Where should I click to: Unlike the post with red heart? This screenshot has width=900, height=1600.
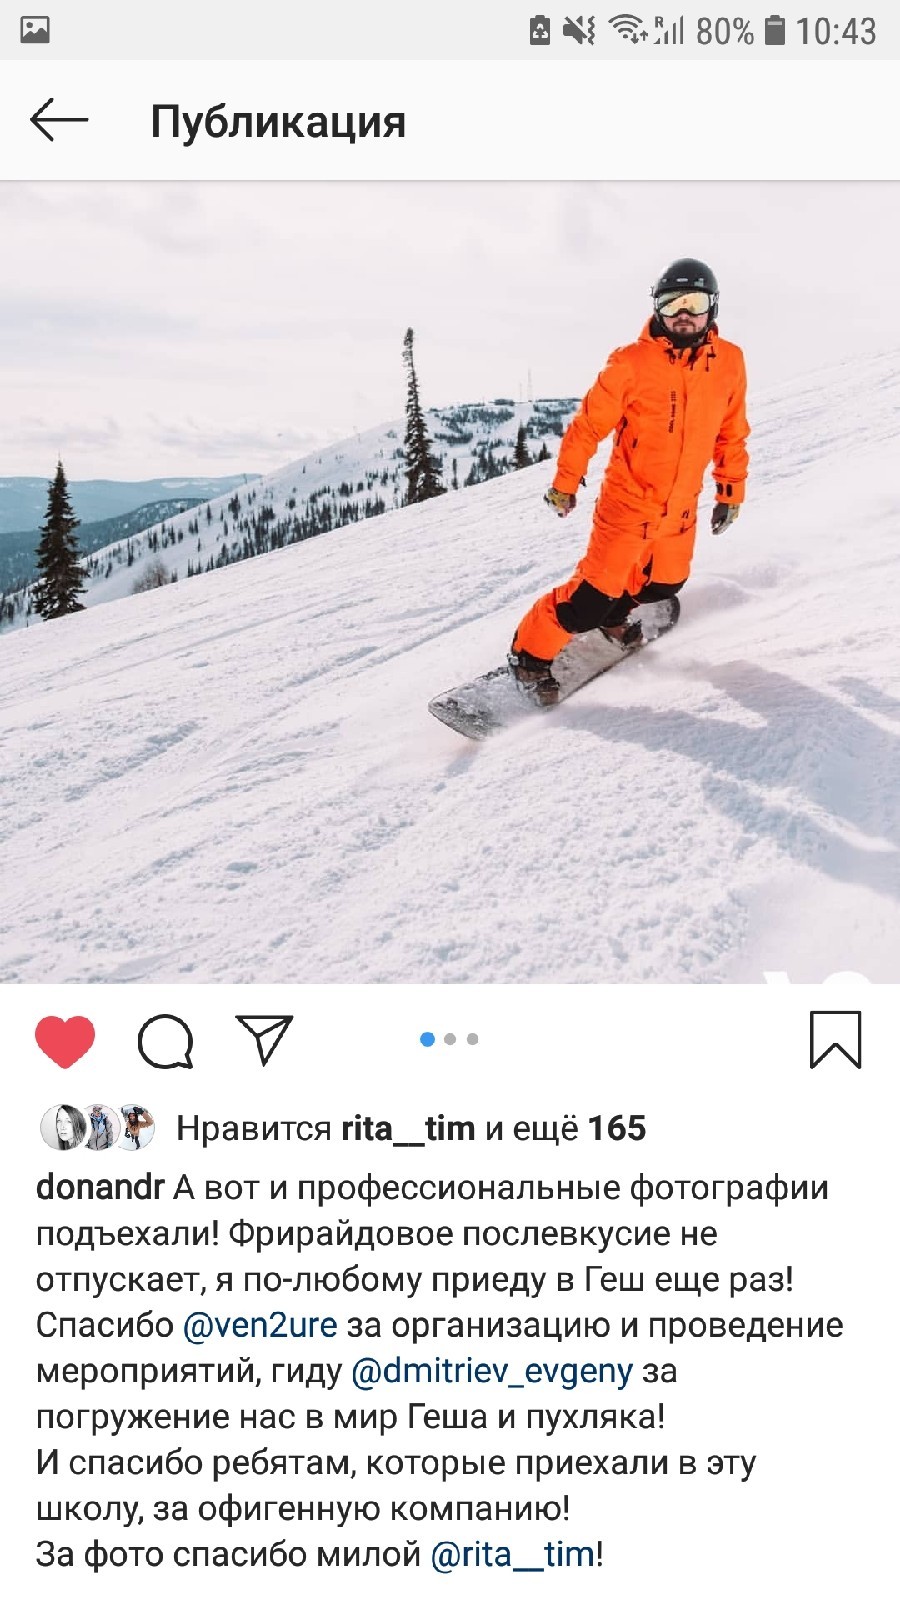coord(65,1041)
